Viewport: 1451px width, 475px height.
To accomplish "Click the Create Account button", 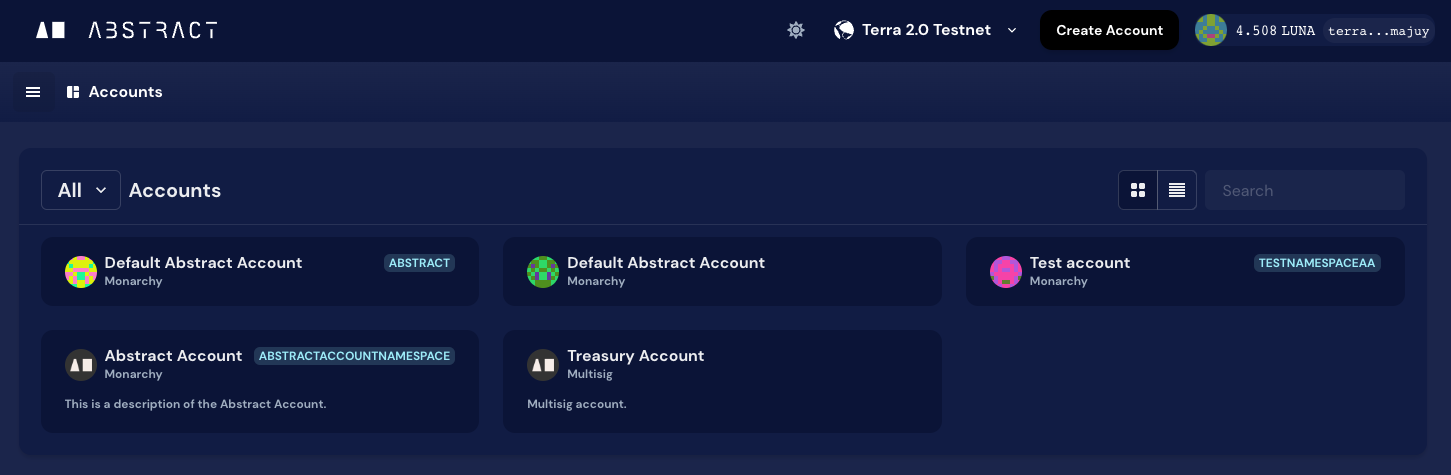I will tap(1109, 30).
